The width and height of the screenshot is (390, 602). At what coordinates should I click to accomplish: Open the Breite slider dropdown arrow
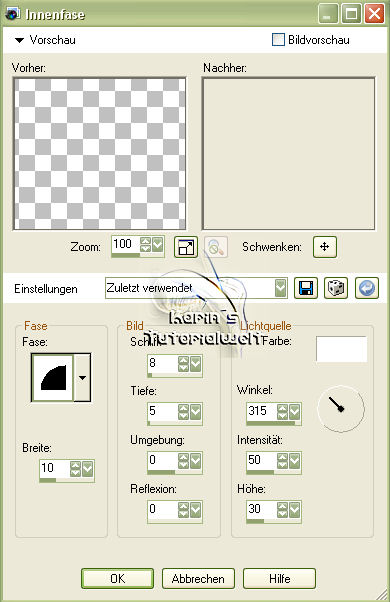point(88,468)
